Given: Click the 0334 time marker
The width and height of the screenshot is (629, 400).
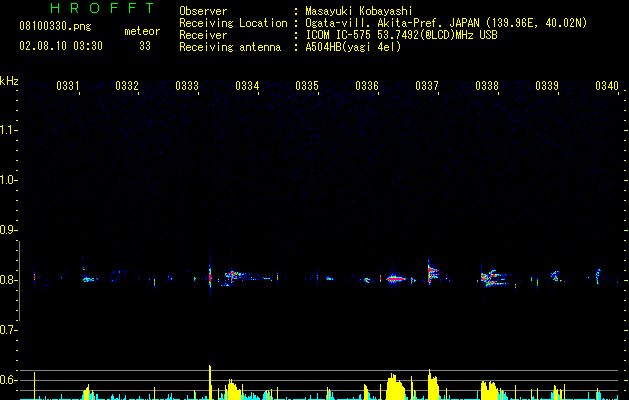Looking at the screenshot, I should coord(247,86).
